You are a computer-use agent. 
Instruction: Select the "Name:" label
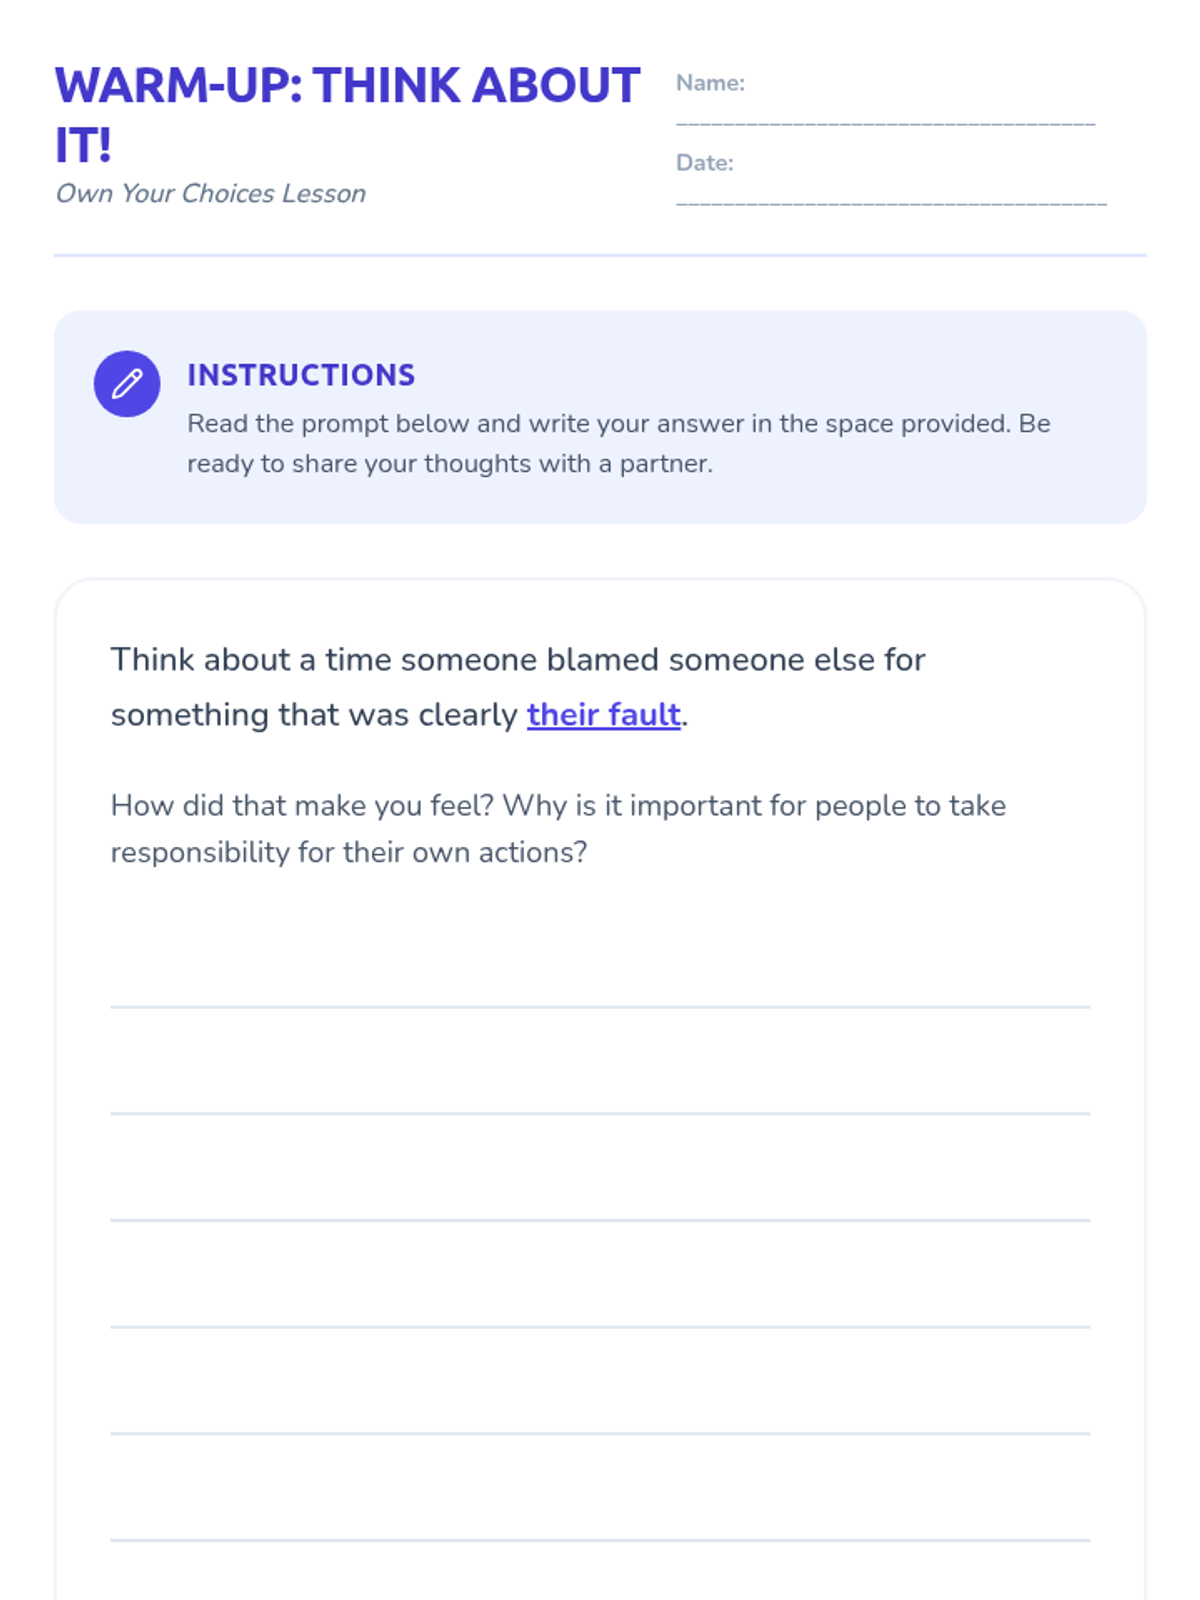(x=710, y=83)
